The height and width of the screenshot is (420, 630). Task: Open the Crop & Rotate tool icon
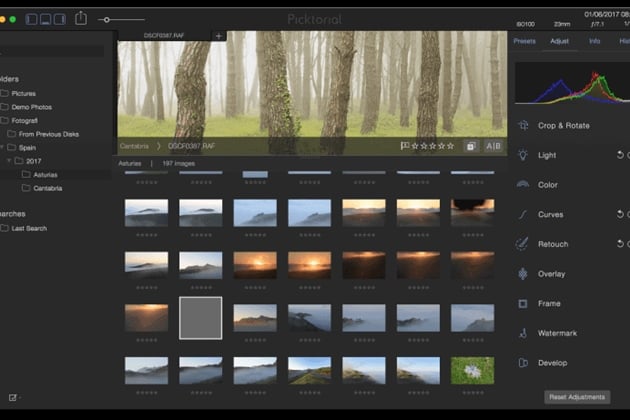coord(523,125)
